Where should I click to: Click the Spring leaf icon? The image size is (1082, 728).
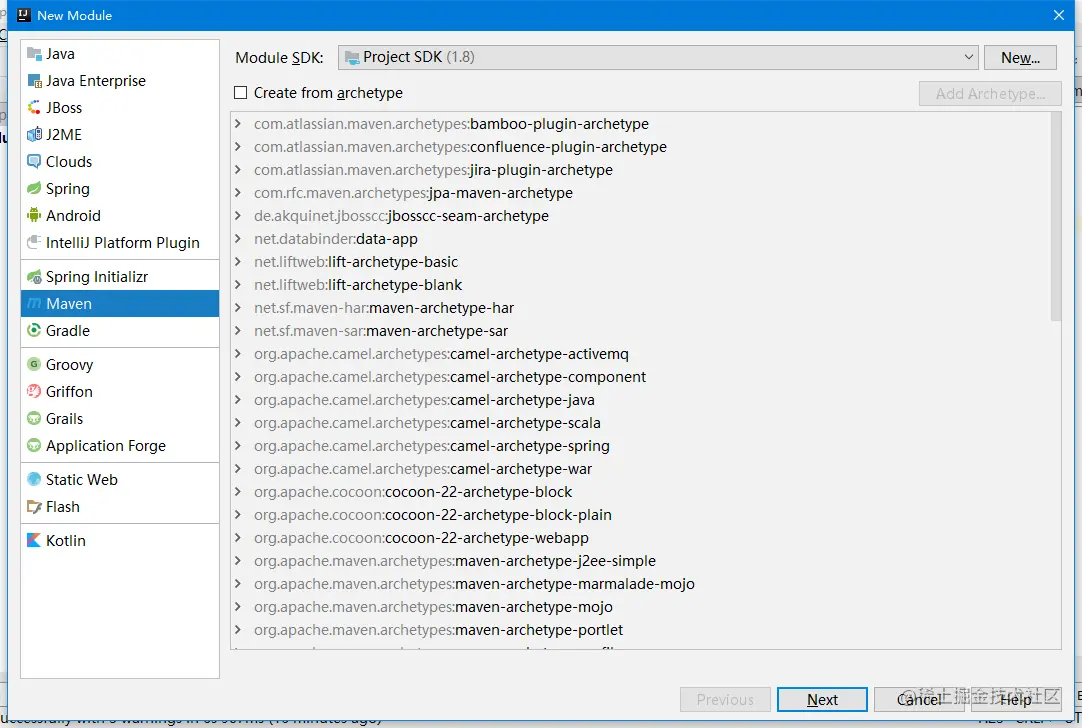pos(34,188)
